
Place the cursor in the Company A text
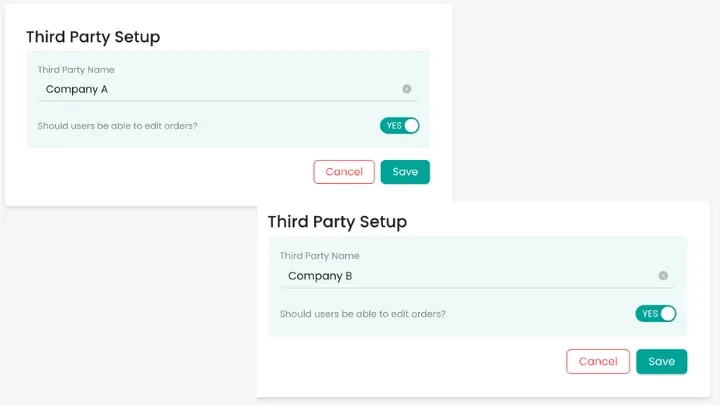point(77,89)
